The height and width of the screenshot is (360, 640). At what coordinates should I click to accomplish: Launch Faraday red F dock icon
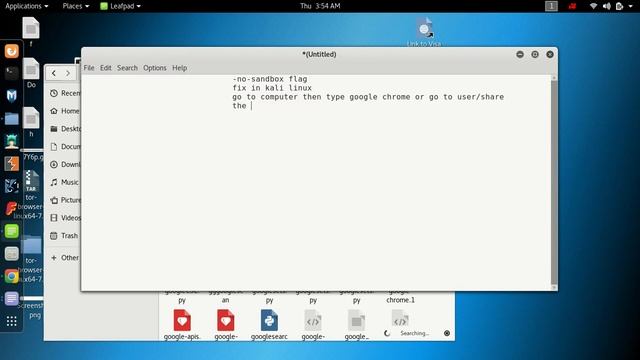click(11, 209)
